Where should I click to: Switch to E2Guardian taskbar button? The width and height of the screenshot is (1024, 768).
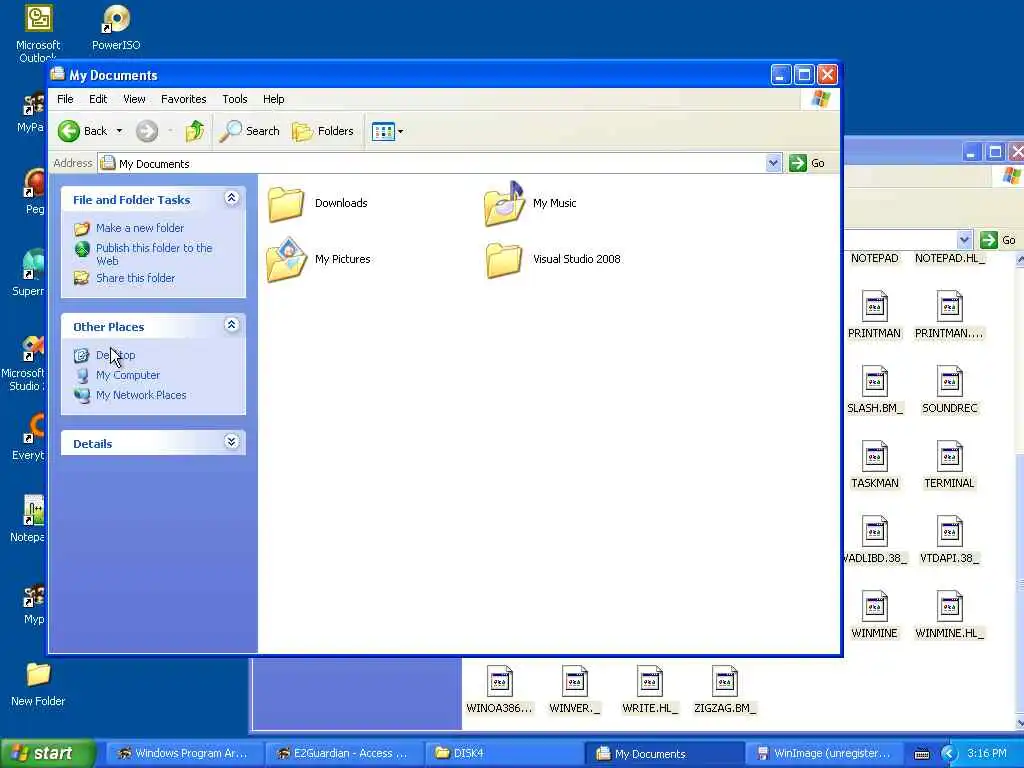pos(344,754)
